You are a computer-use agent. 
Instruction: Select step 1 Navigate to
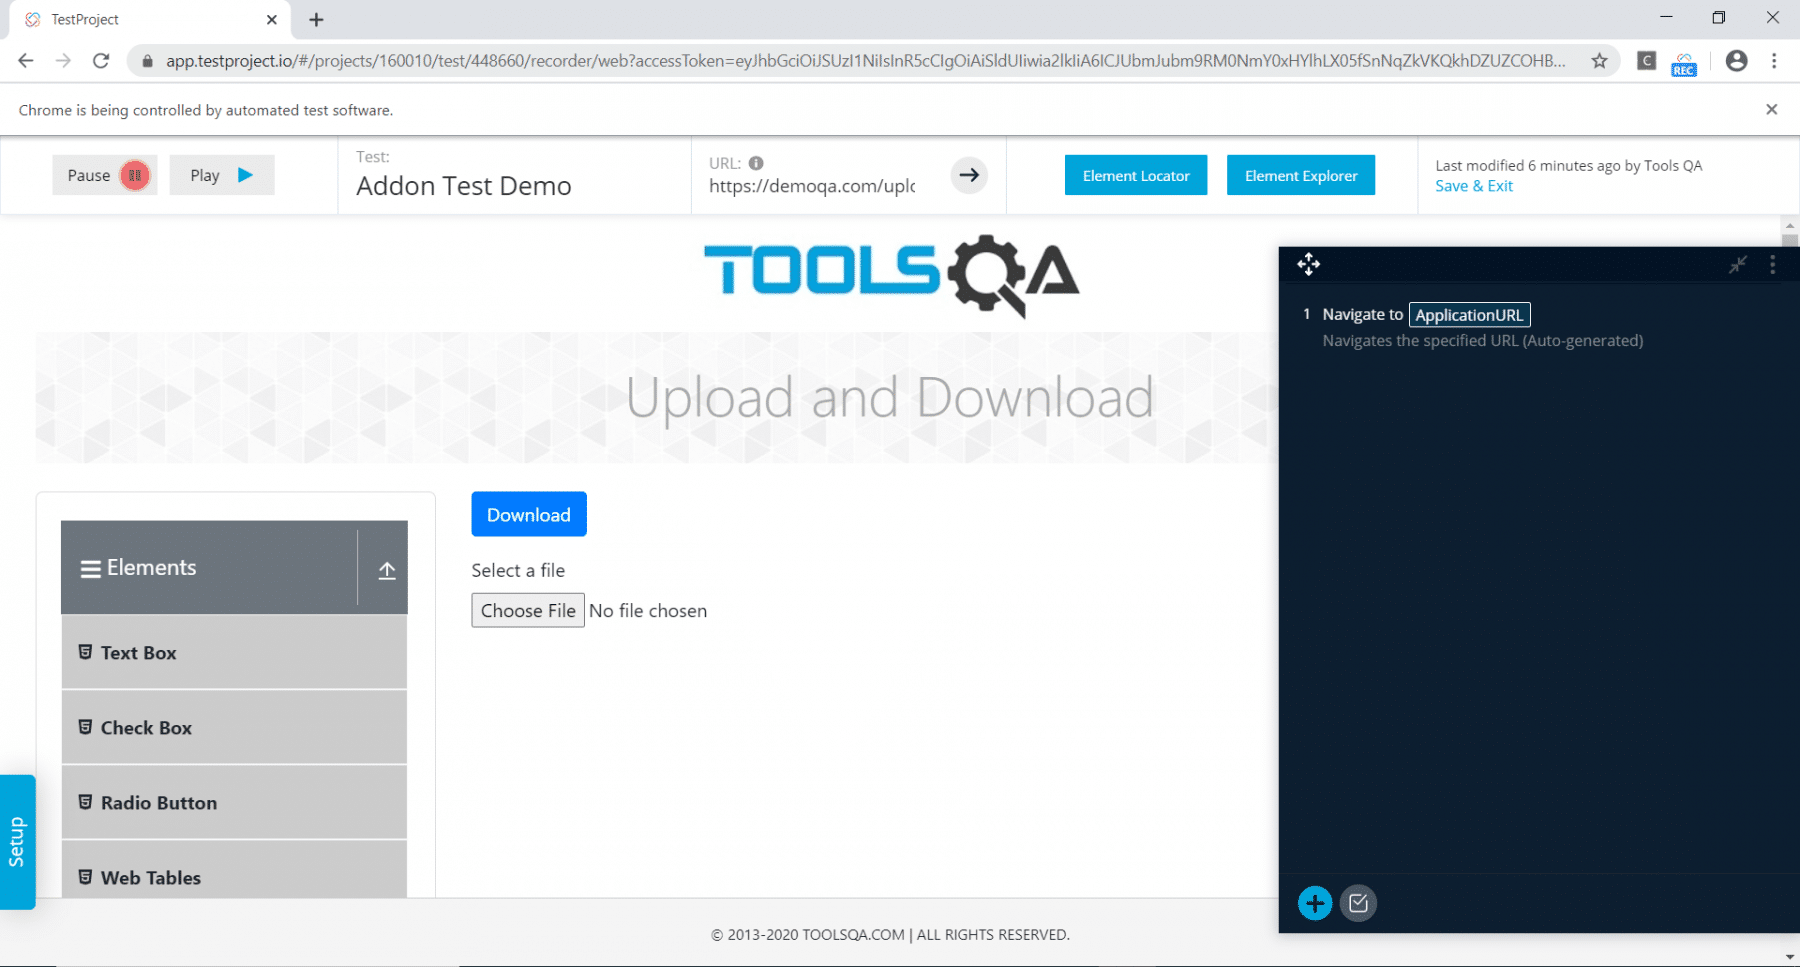(1362, 314)
